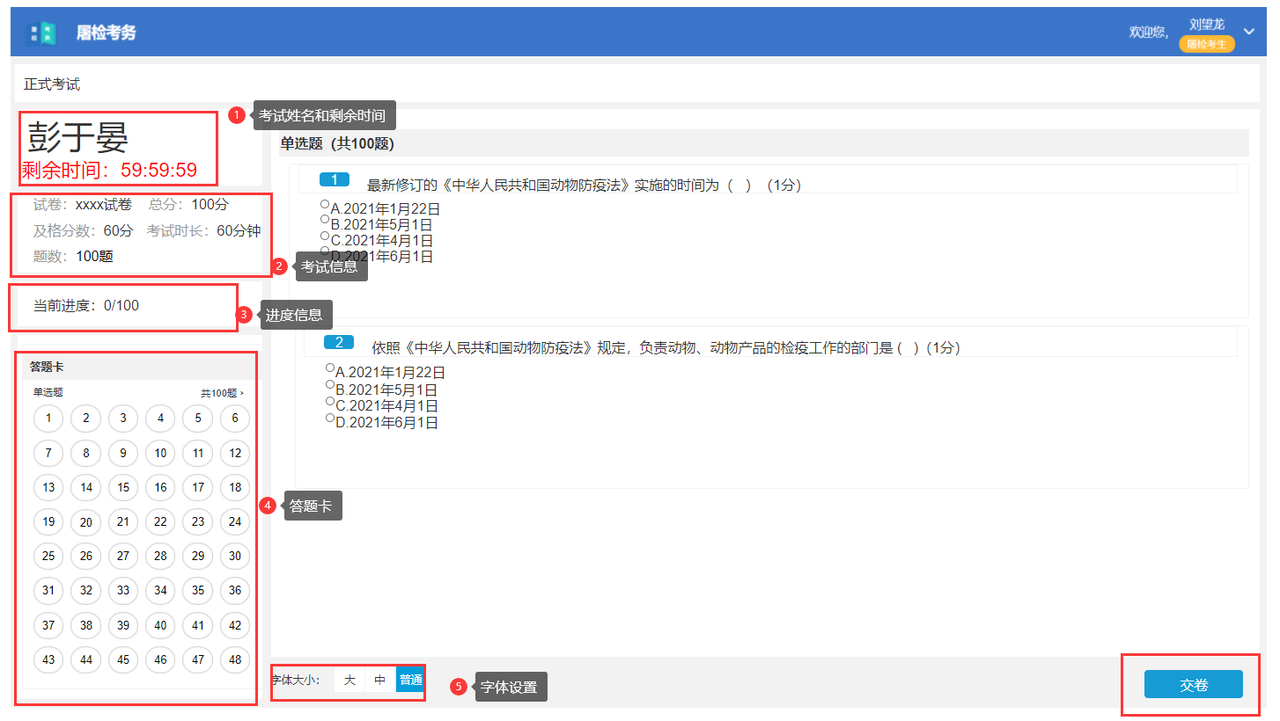This screenshot has height=721, width=1280.
Task: Set font size to 中
Action: click(x=380, y=680)
